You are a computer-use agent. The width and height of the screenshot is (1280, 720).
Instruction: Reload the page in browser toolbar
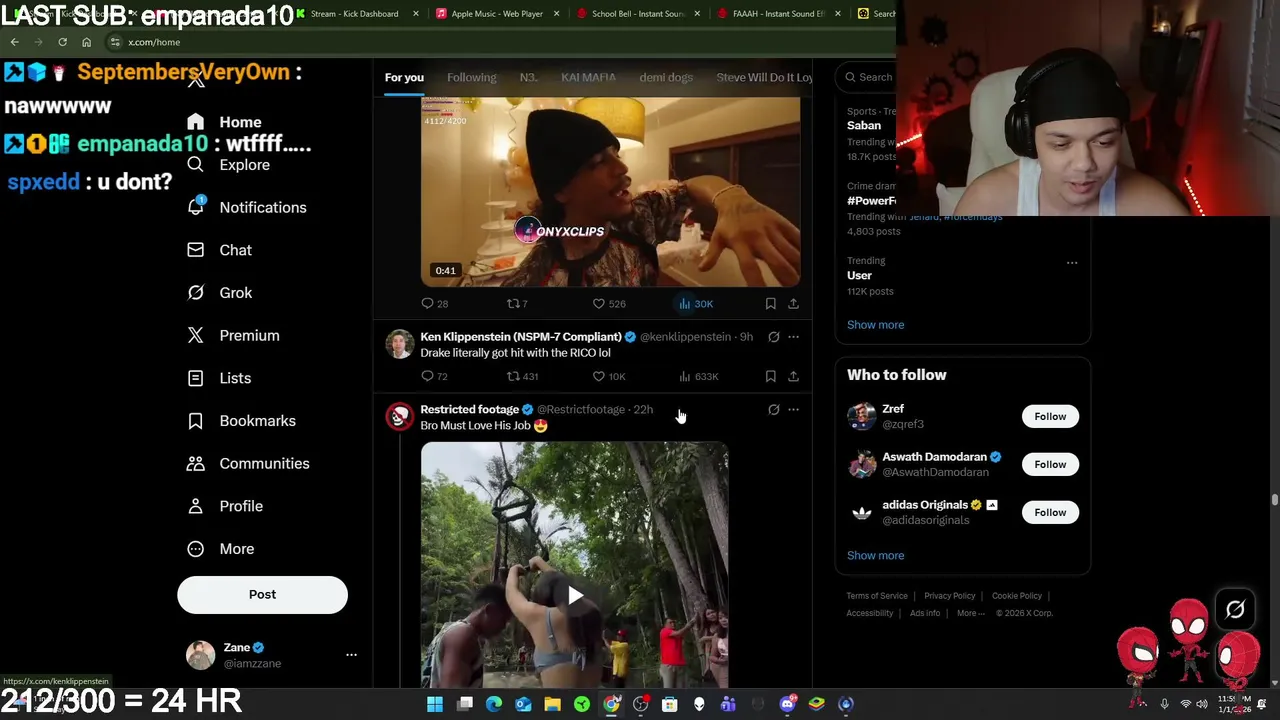pyautogui.click(x=62, y=42)
